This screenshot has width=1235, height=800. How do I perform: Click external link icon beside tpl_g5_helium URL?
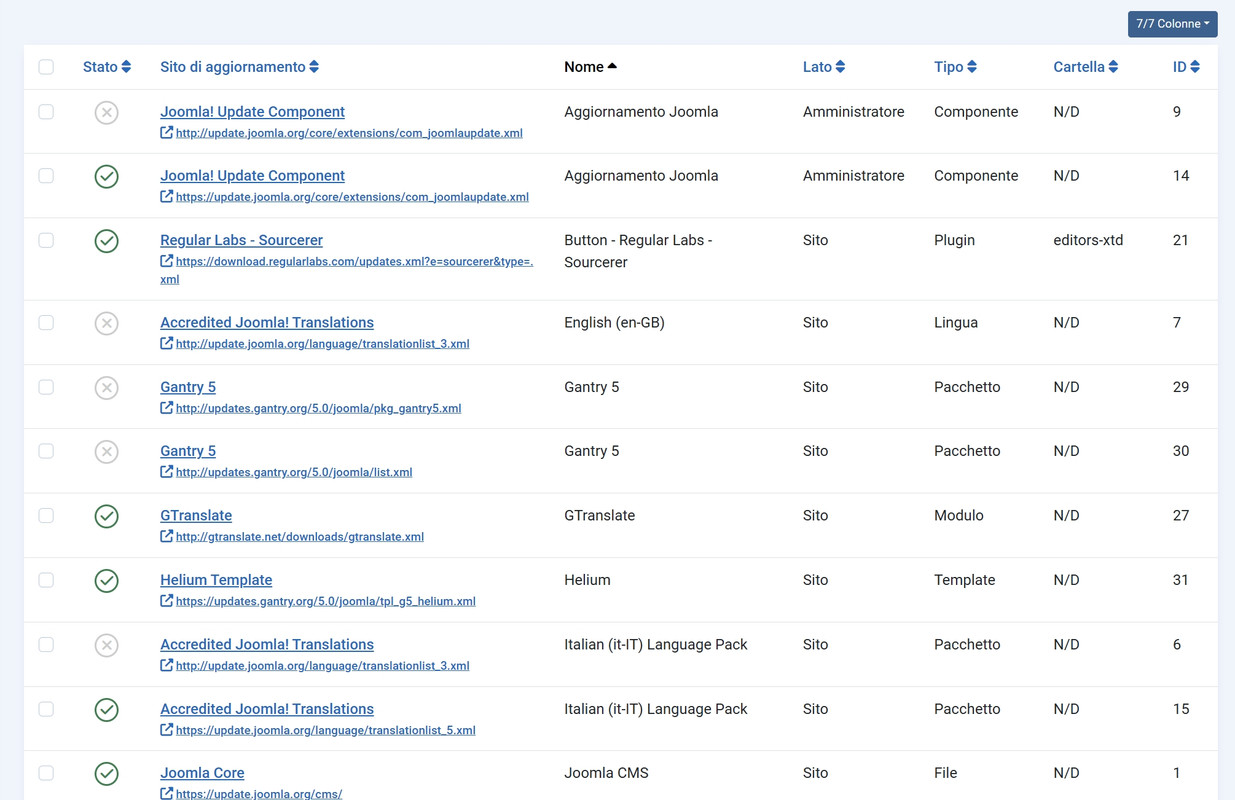167,600
